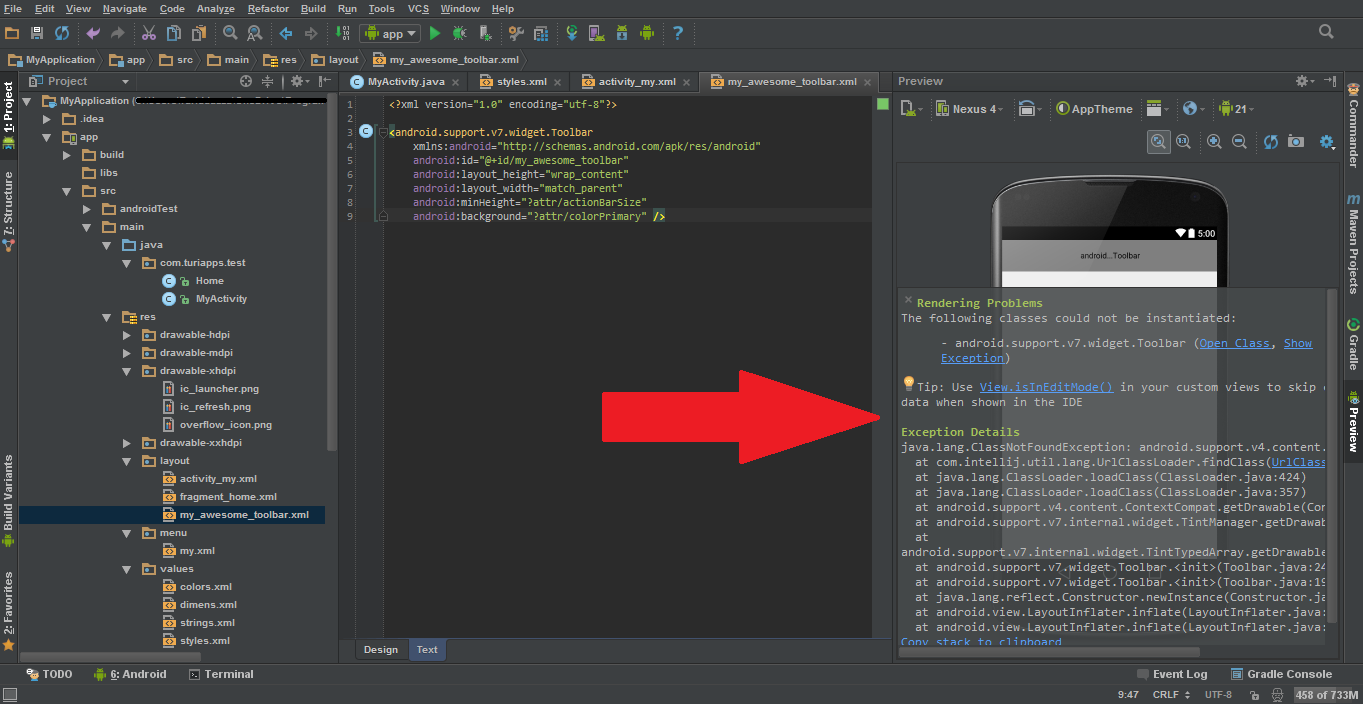Switch to the MyActivity.java tab

406,82
